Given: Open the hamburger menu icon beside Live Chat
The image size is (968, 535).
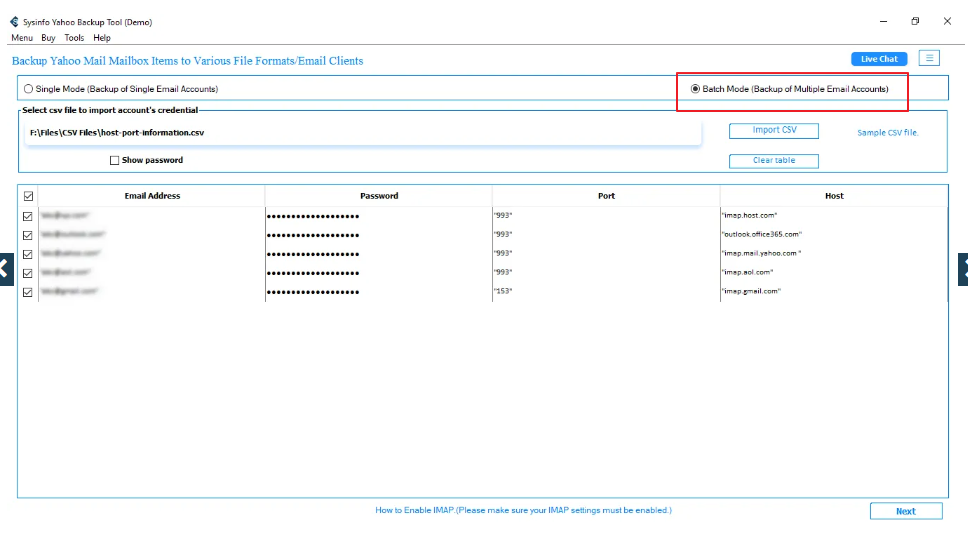Looking at the screenshot, I should pyautogui.click(x=929, y=58).
